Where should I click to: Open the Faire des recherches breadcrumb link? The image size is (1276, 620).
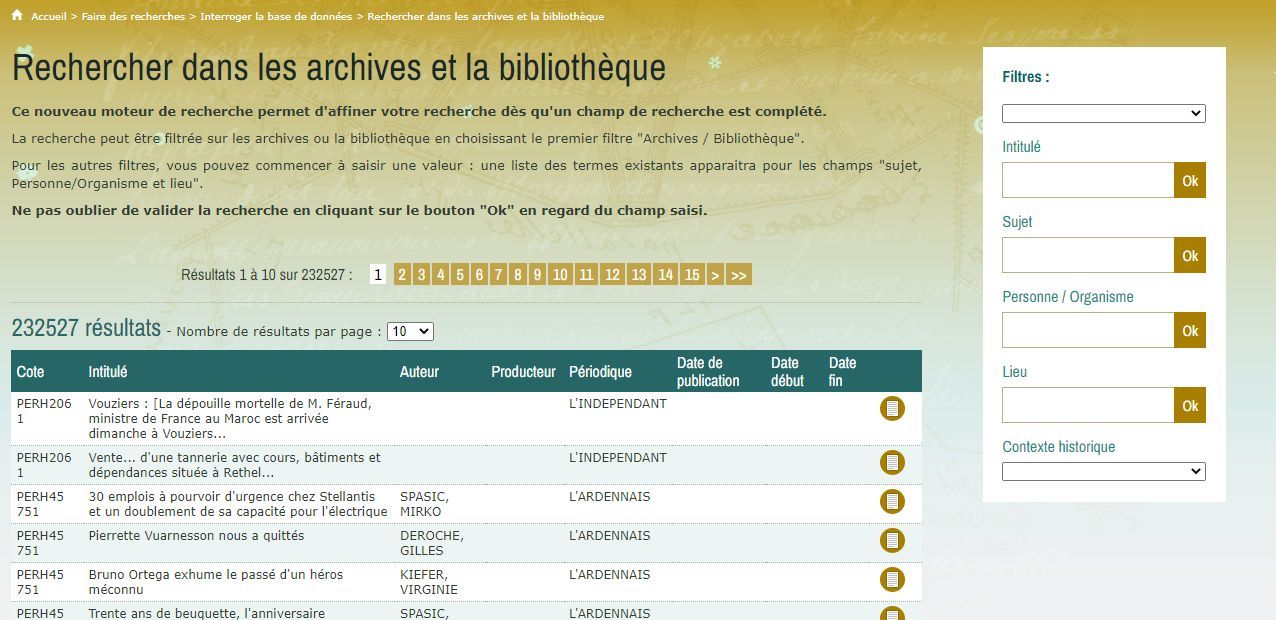coord(134,16)
